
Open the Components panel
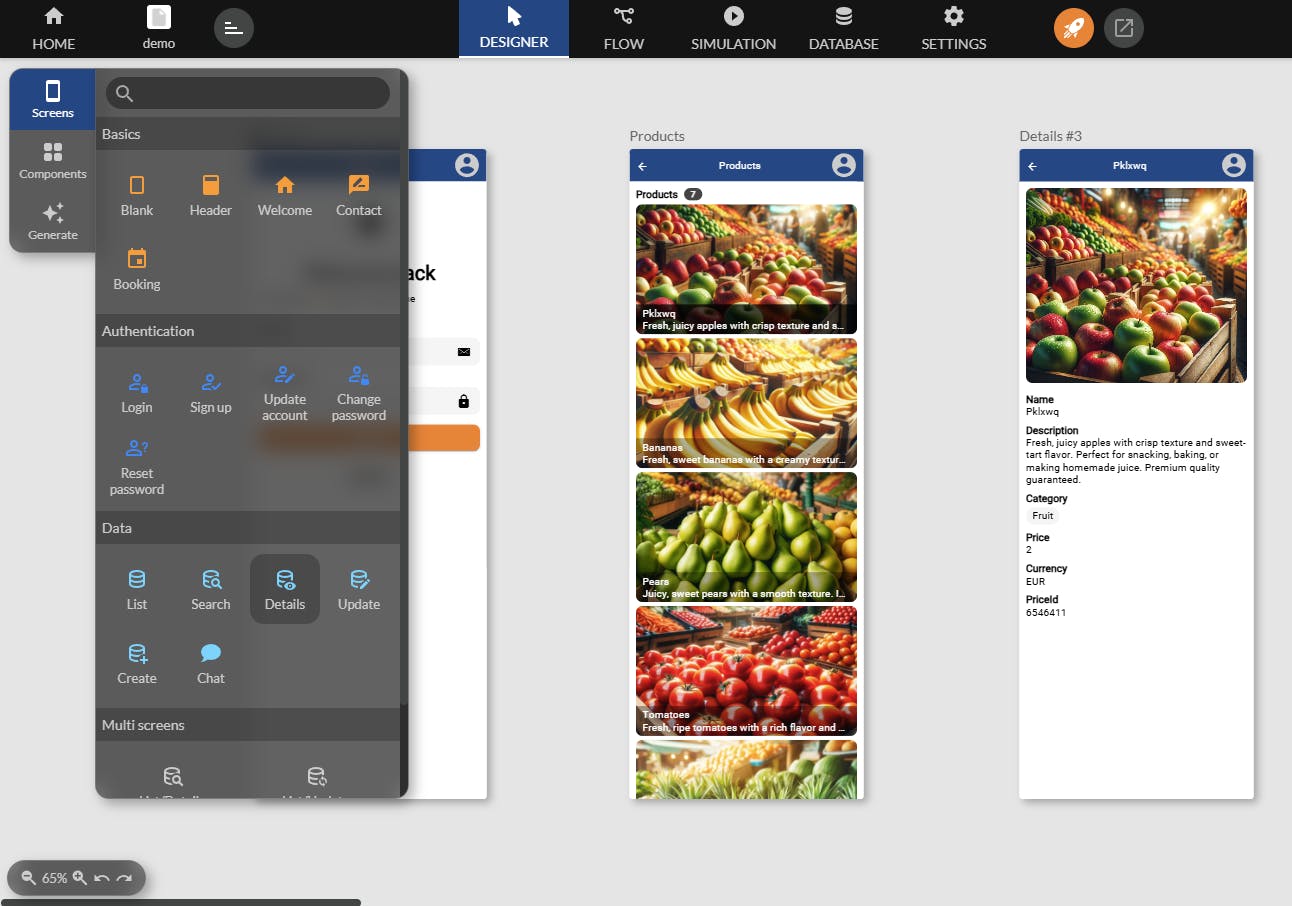(53, 161)
